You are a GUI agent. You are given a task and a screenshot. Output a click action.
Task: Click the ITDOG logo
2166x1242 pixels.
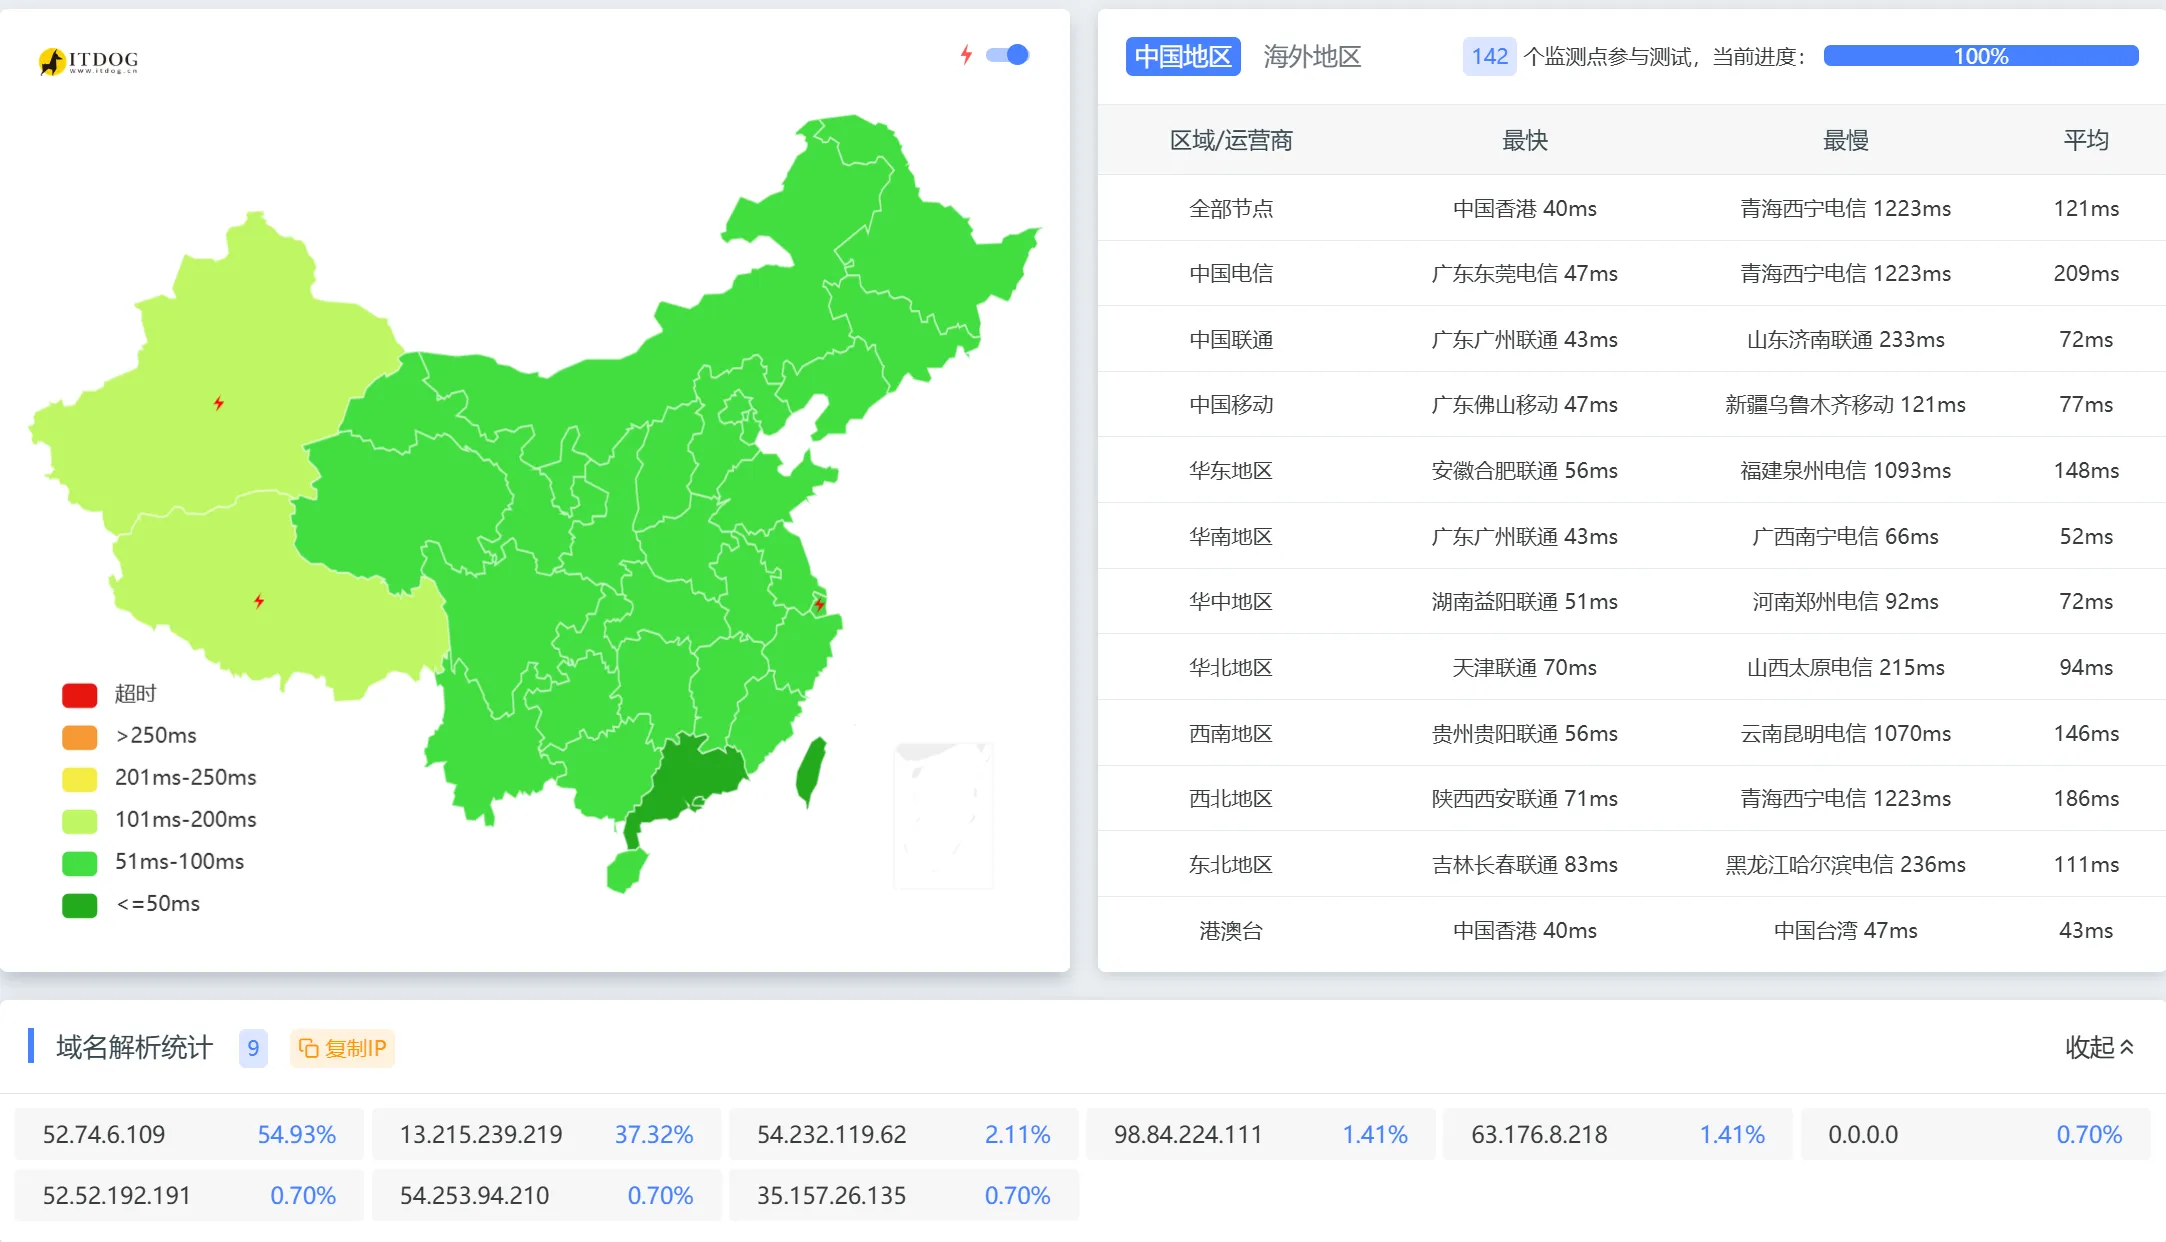[x=88, y=61]
